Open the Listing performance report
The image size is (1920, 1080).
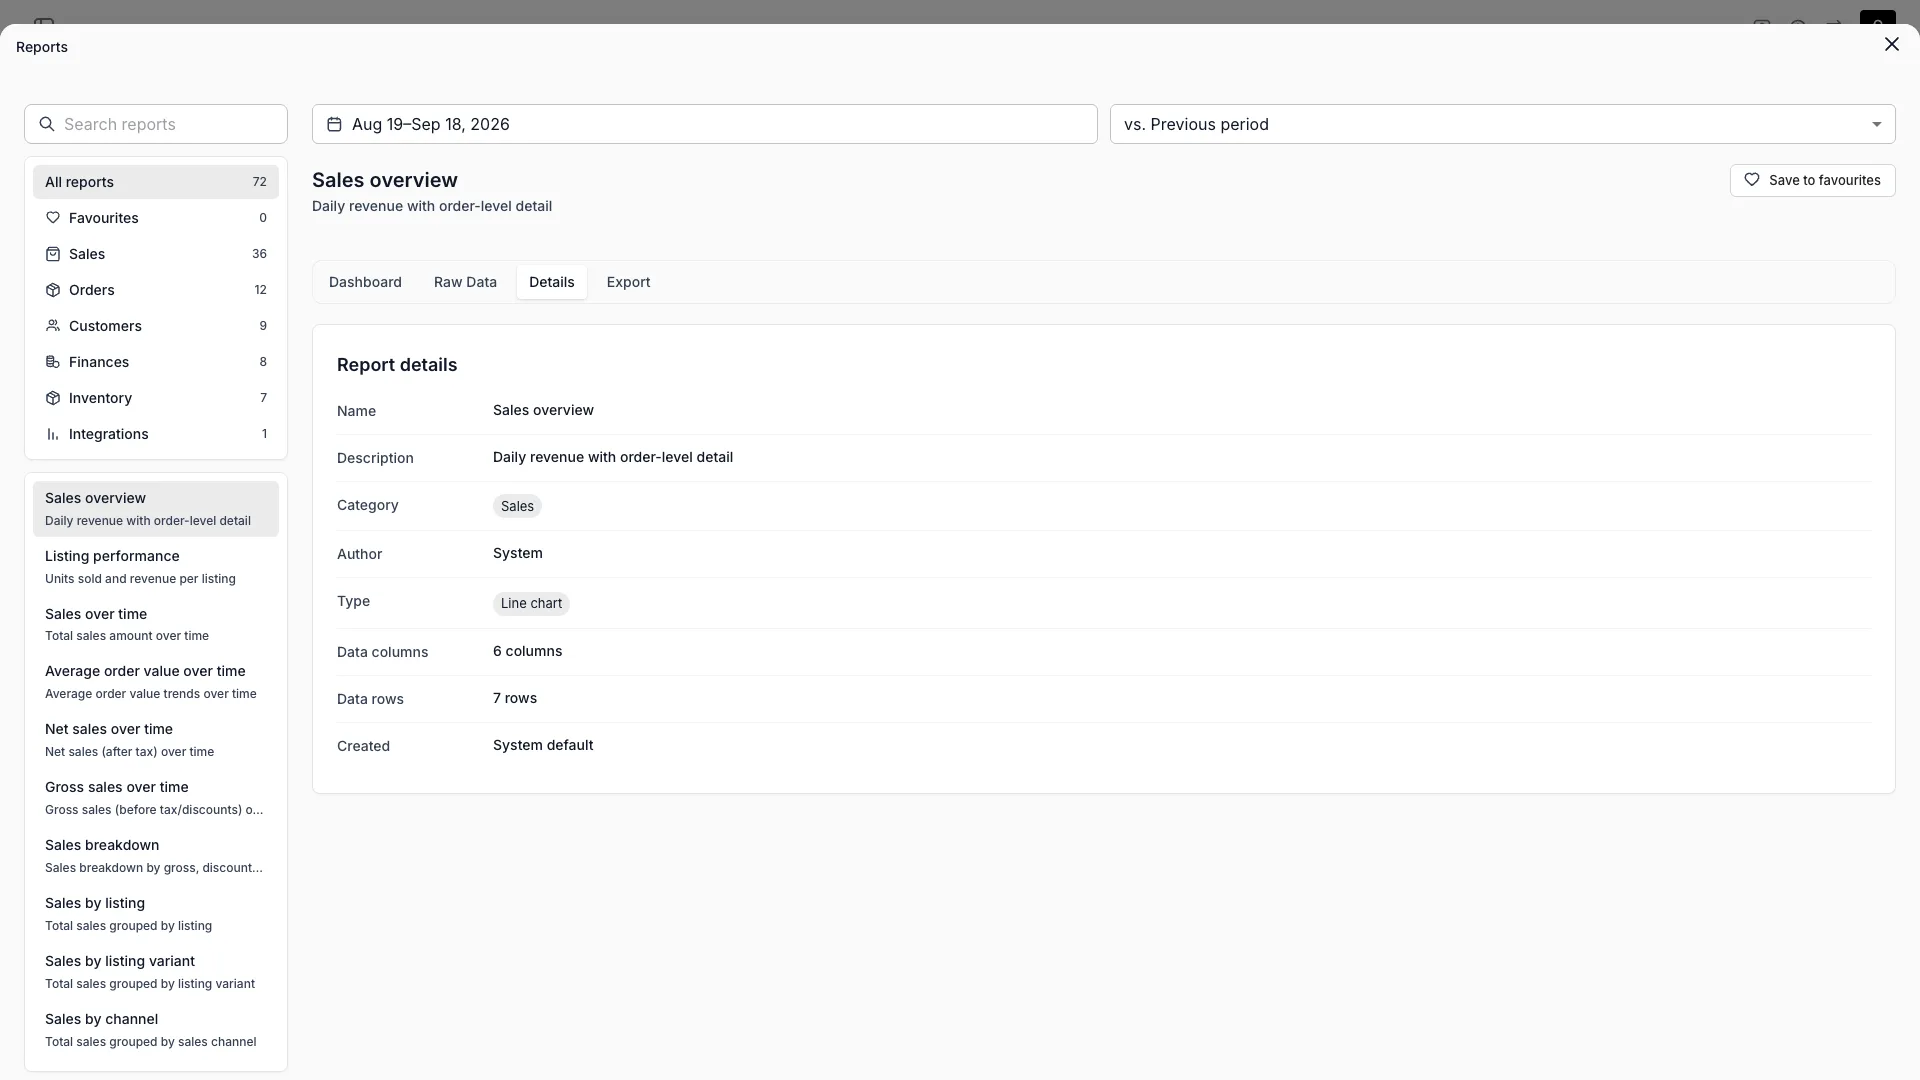(156, 567)
